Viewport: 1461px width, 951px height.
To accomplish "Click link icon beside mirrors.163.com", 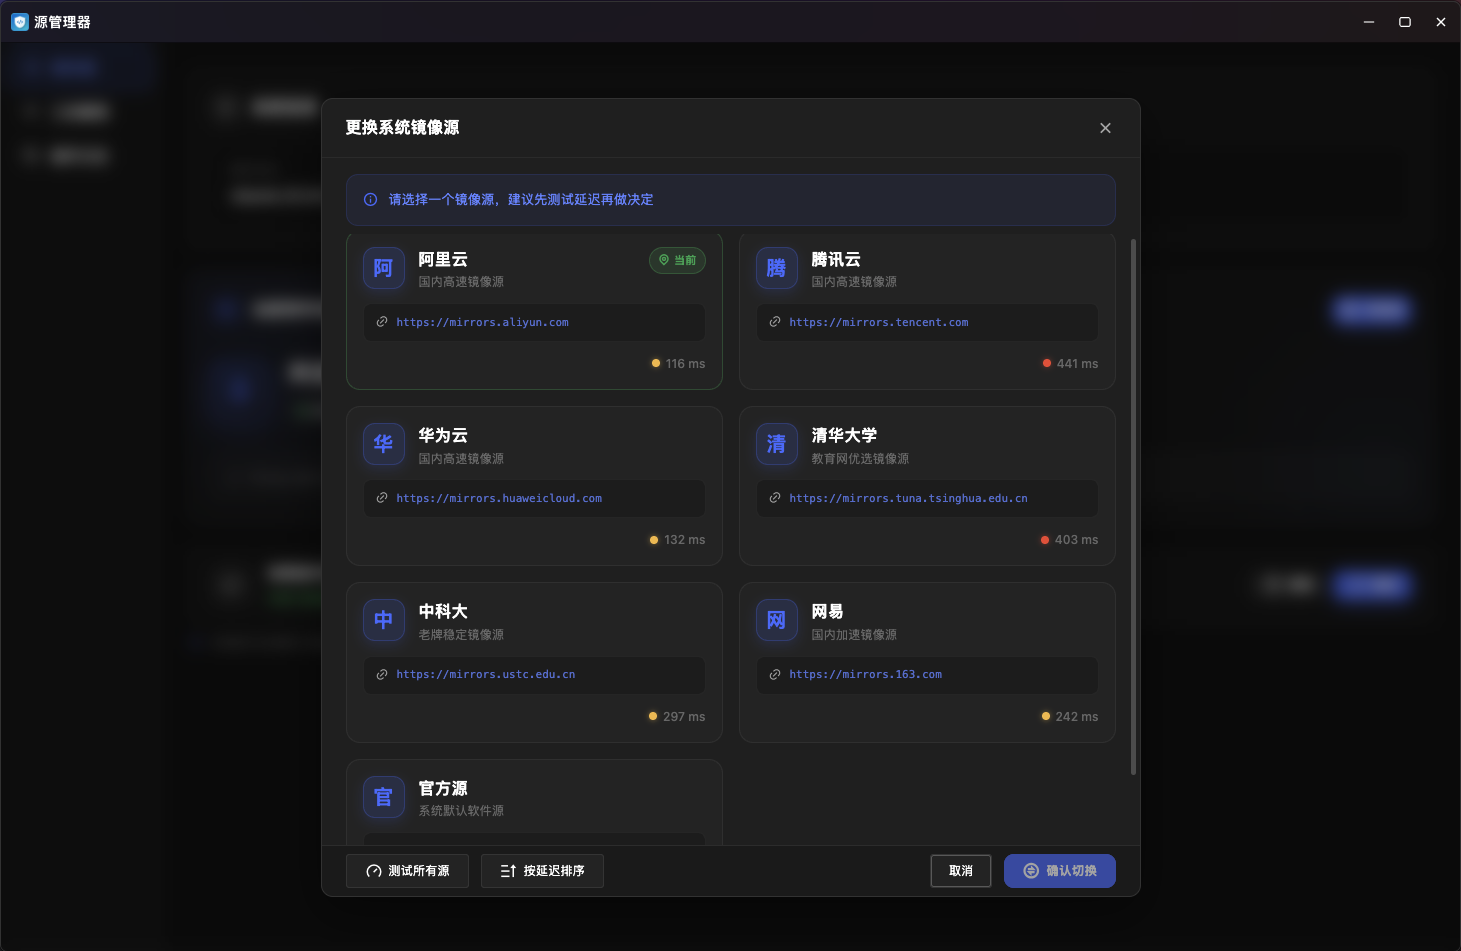I will 775,674.
